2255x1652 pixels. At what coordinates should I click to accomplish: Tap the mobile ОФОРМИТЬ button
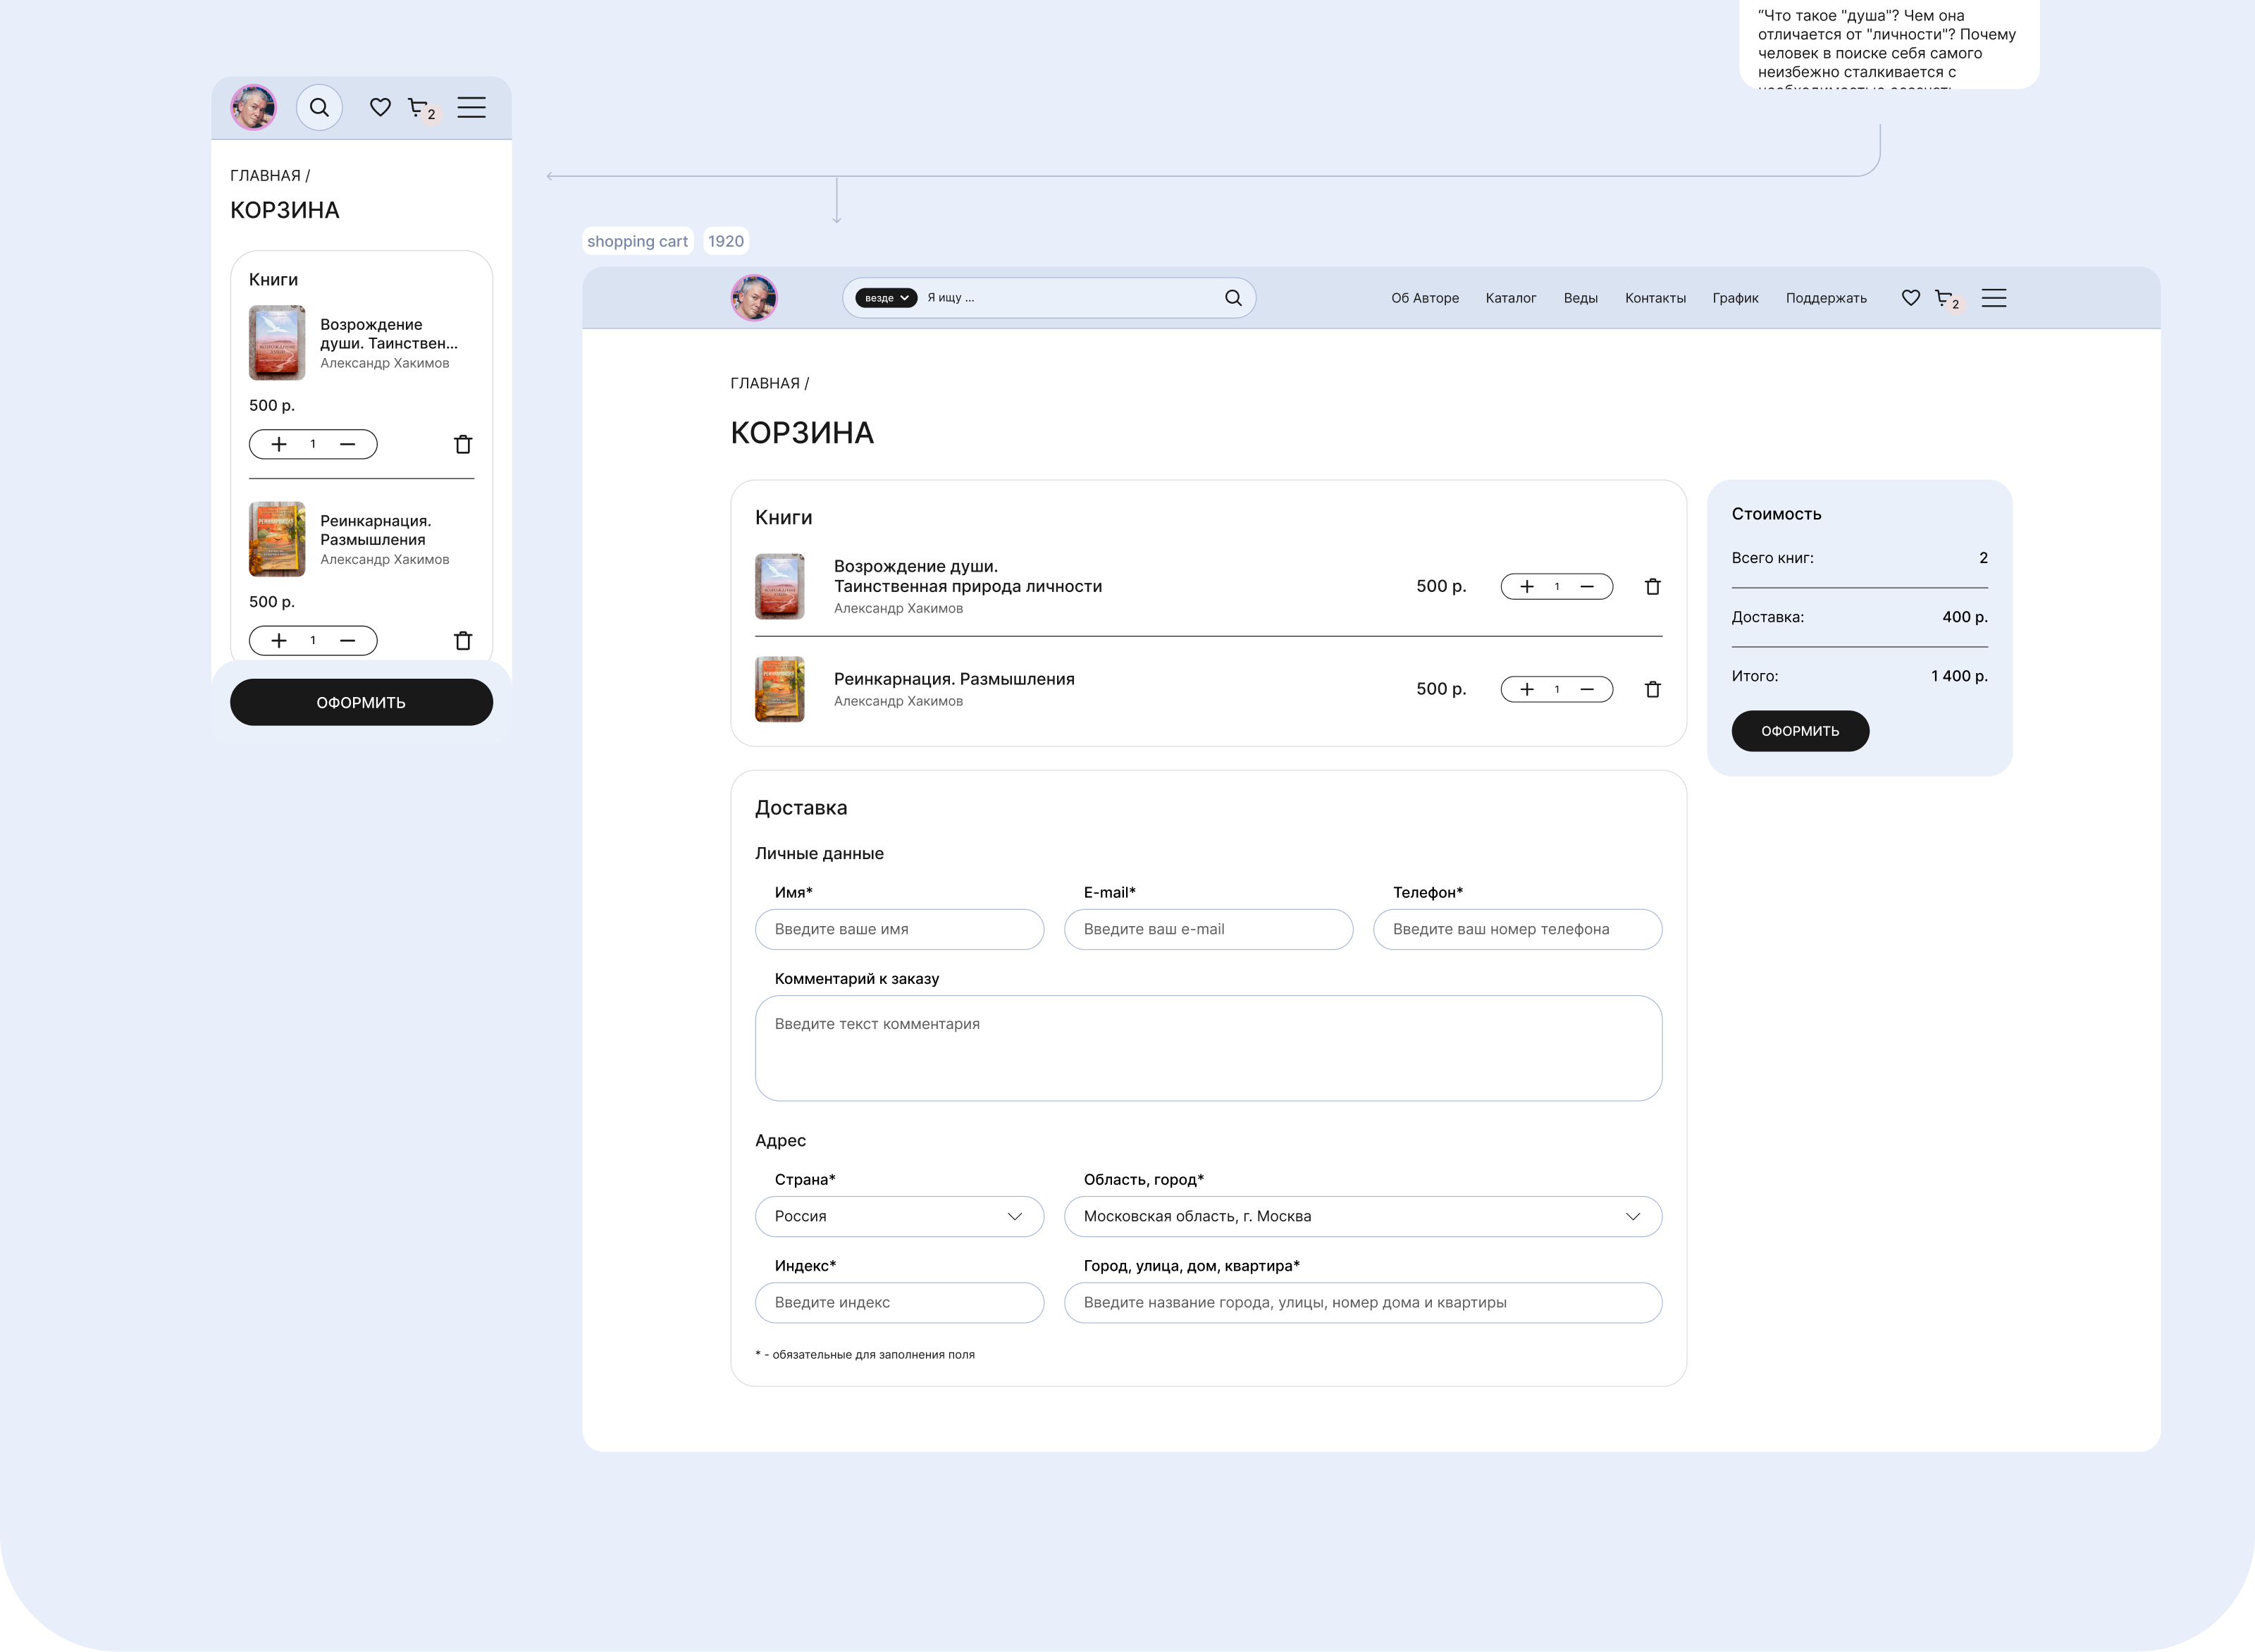click(361, 702)
